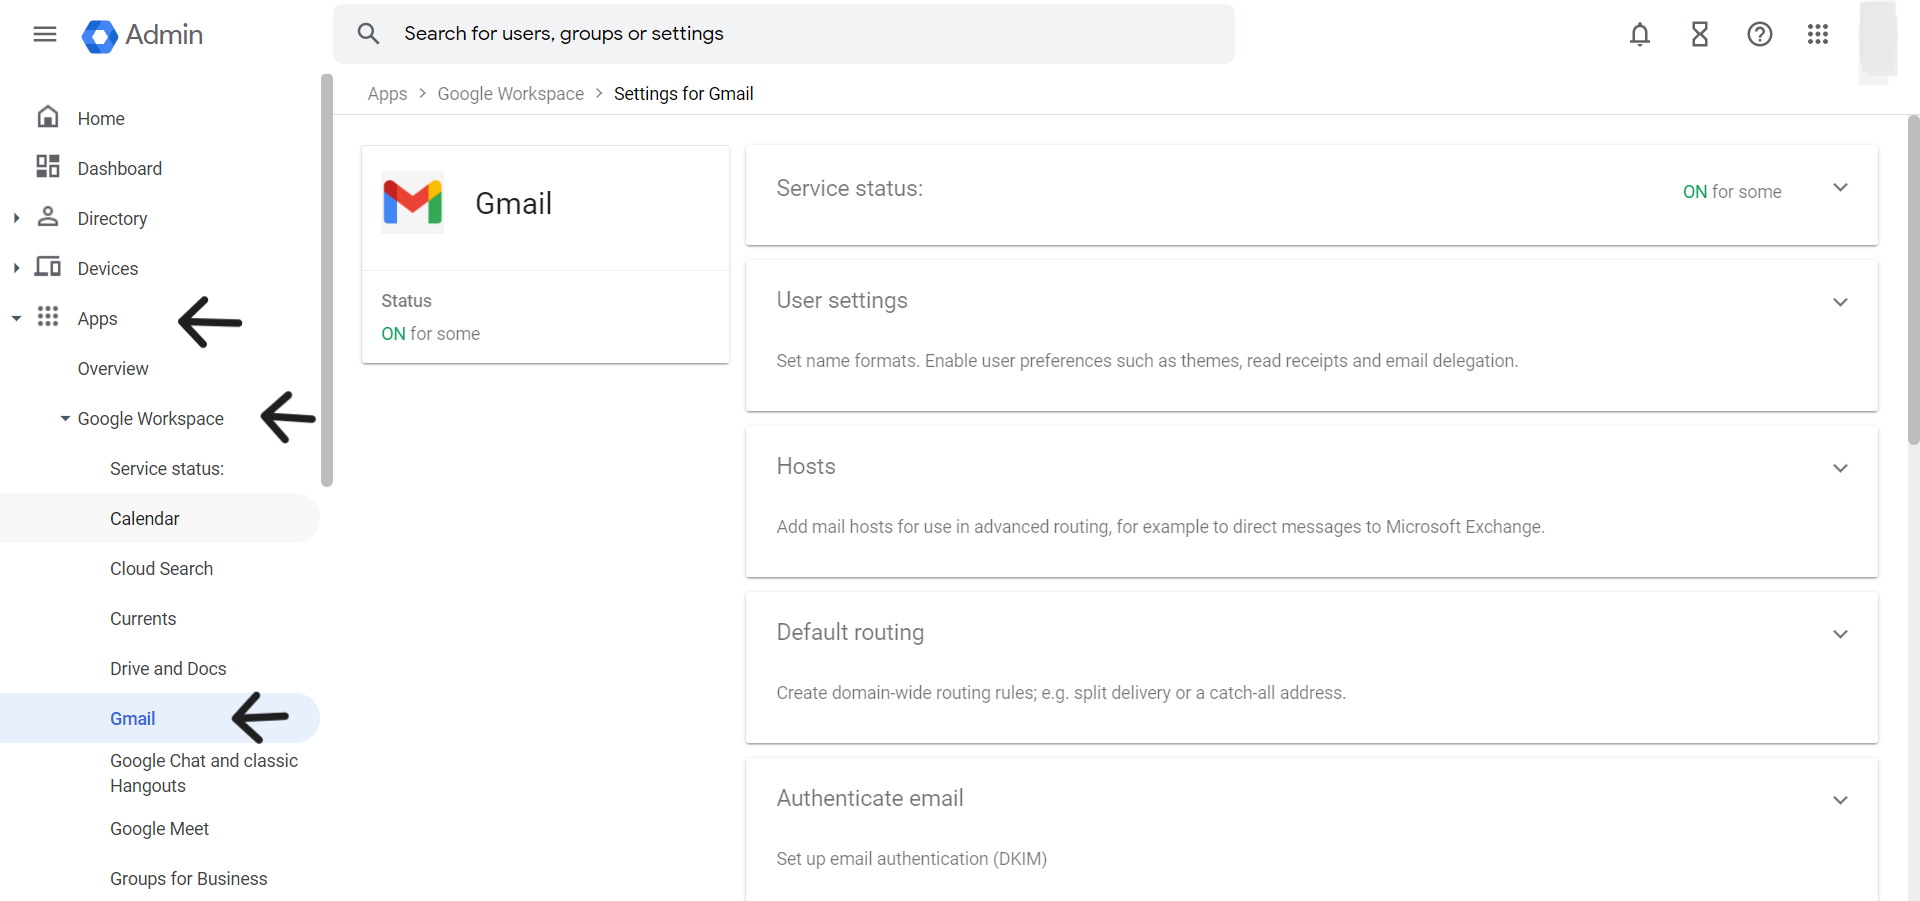Click the account avatar at top right
The width and height of the screenshot is (1920, 901).
point(1878,40)
